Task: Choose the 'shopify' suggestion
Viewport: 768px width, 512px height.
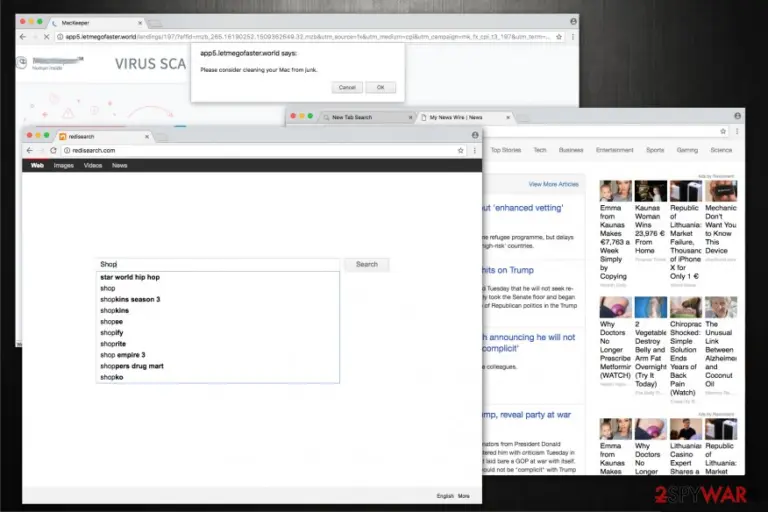Action: click(112, 333)
